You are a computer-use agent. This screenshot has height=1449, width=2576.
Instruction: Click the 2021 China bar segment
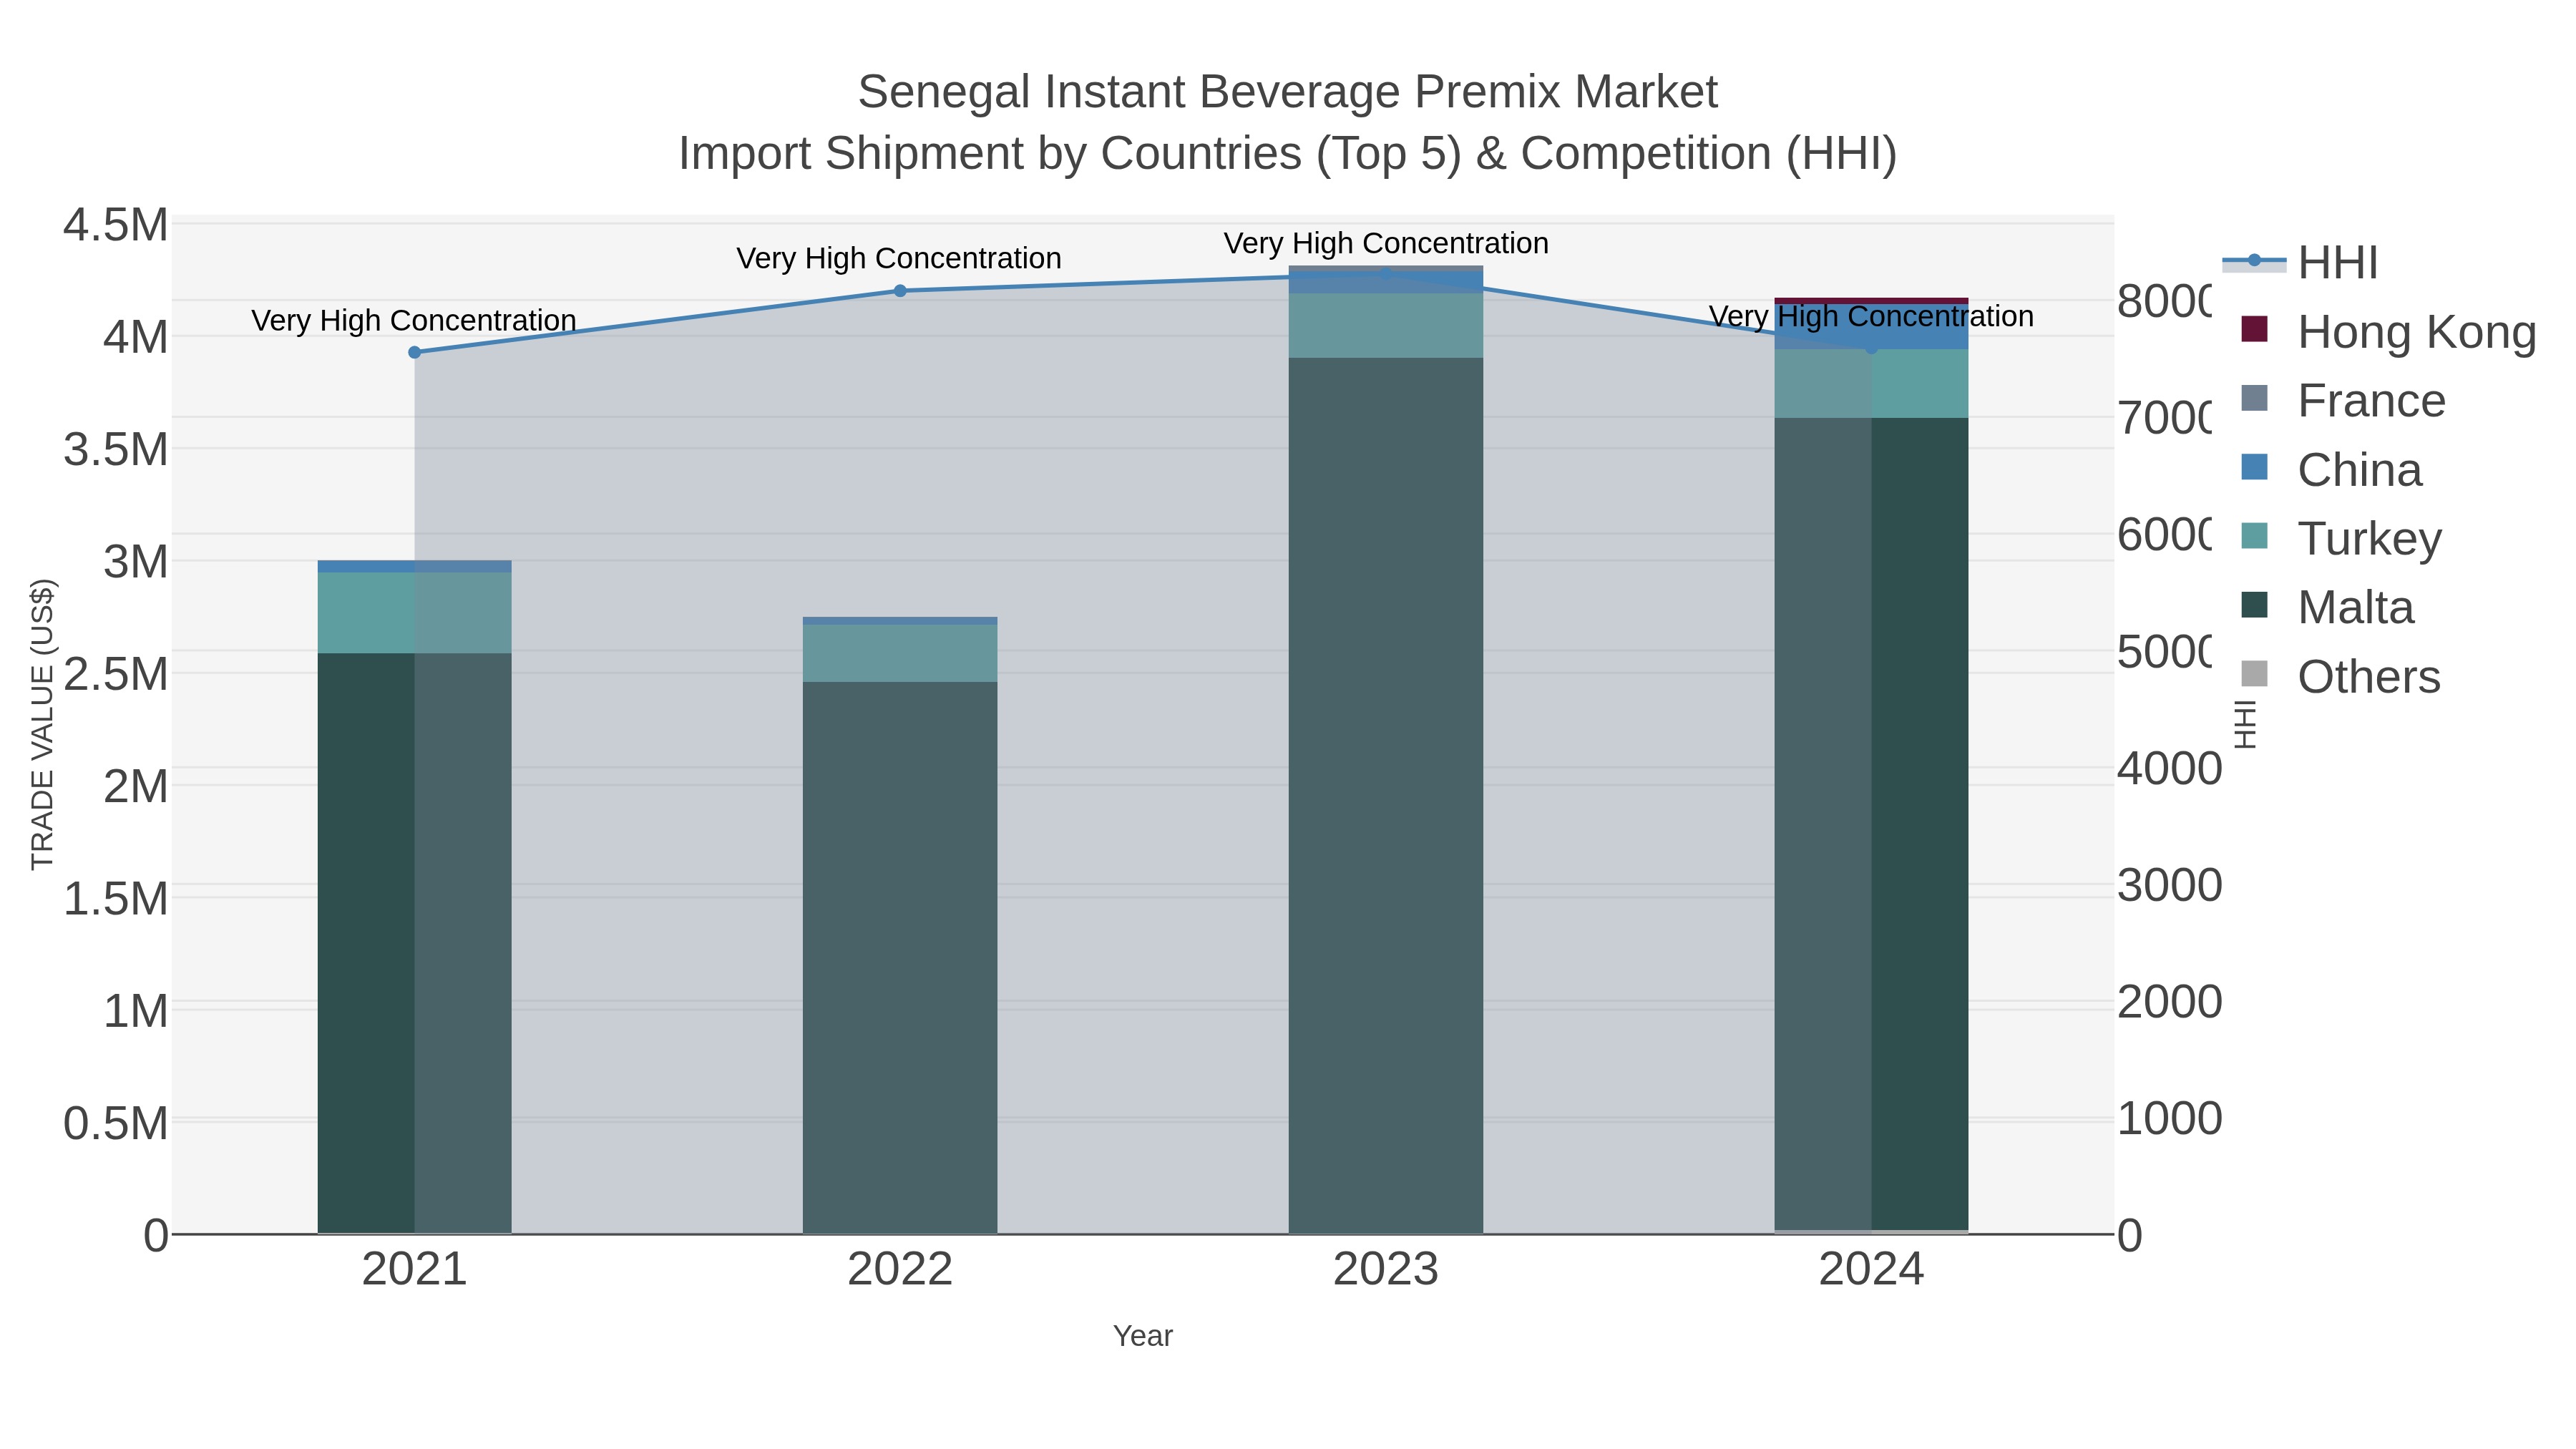[x=415, y=567]
